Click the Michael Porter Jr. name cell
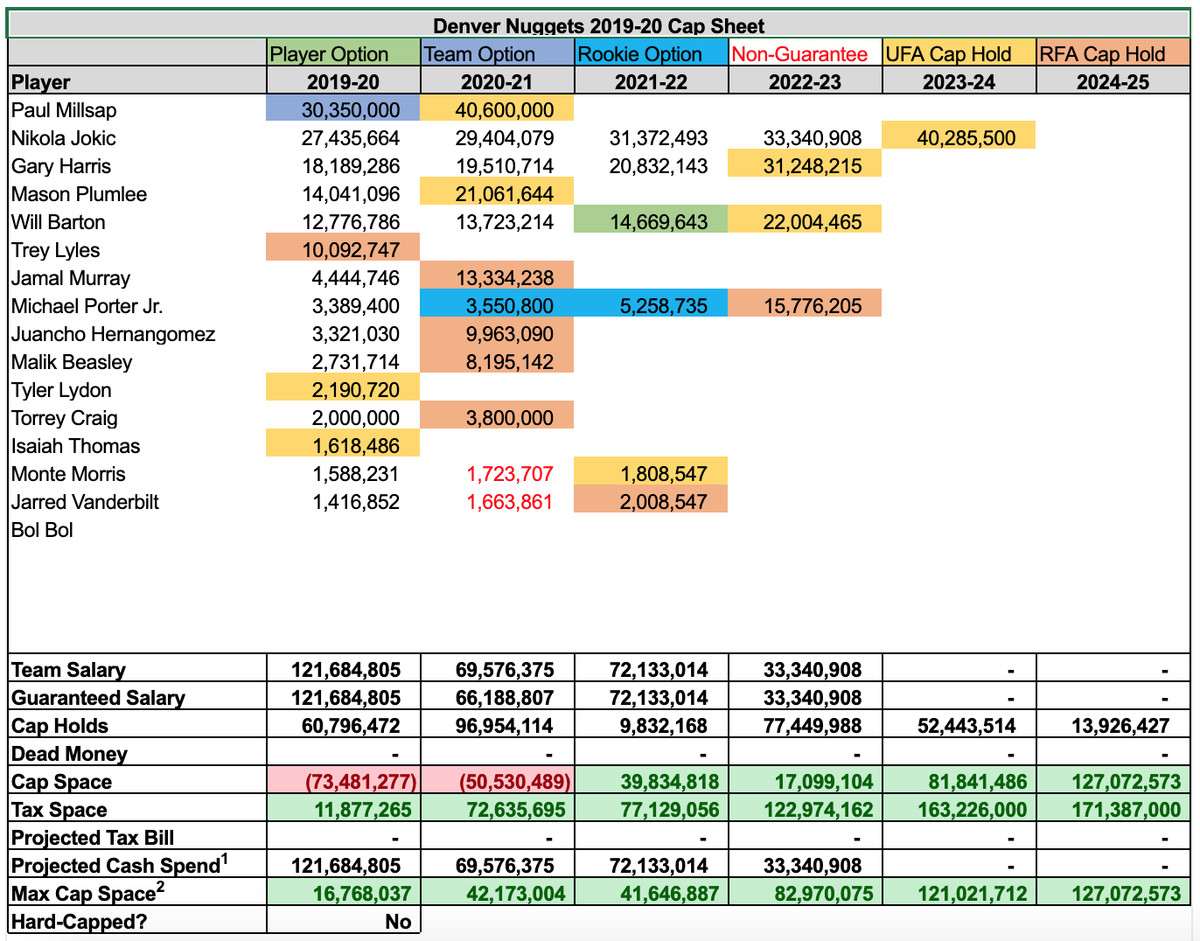The height and width of the screenshot is (941, 1200). [x=138, y=305]
